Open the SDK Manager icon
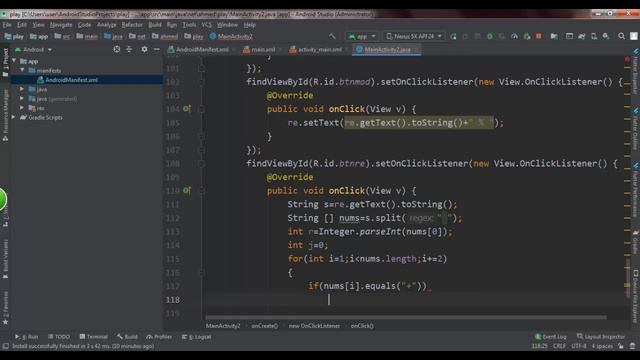640x360 pixels. pyautogui.click(x=606, y=36)
